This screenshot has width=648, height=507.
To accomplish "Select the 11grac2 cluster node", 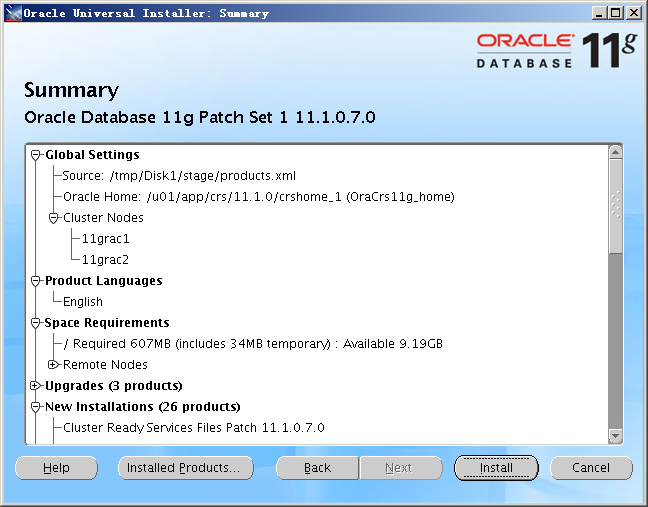I will tap(105, 260).
